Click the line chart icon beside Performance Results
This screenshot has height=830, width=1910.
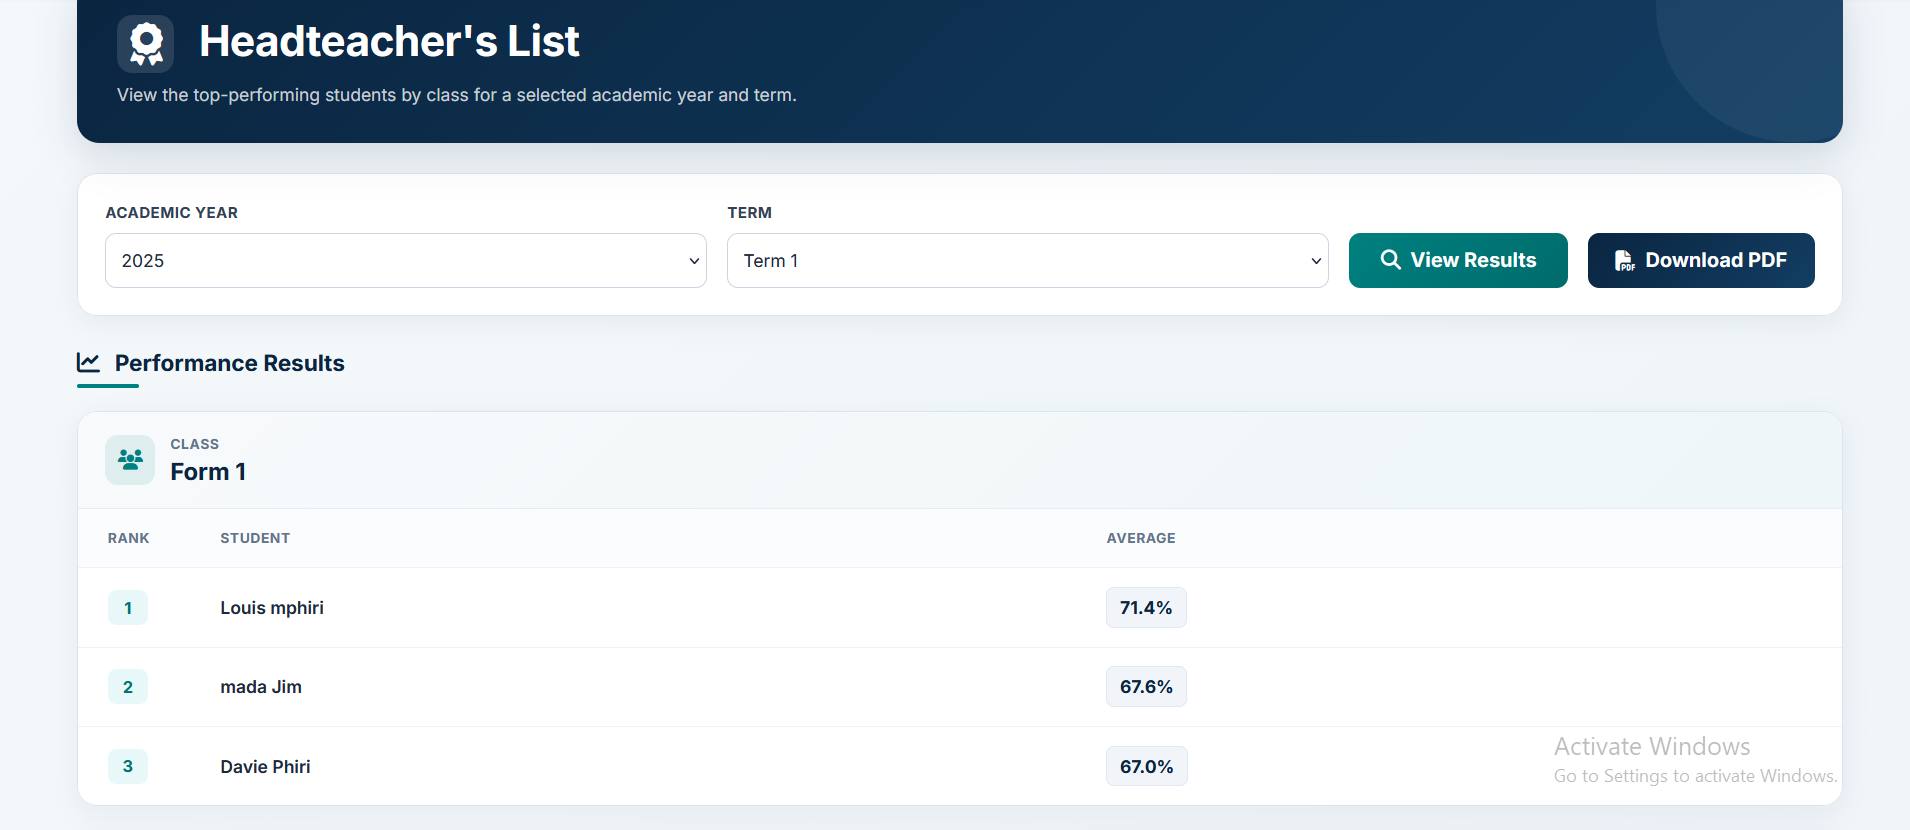point(89,362)
